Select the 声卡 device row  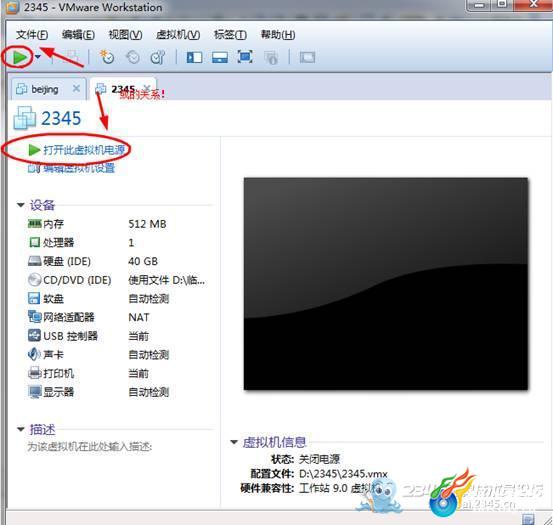[116, 354]
